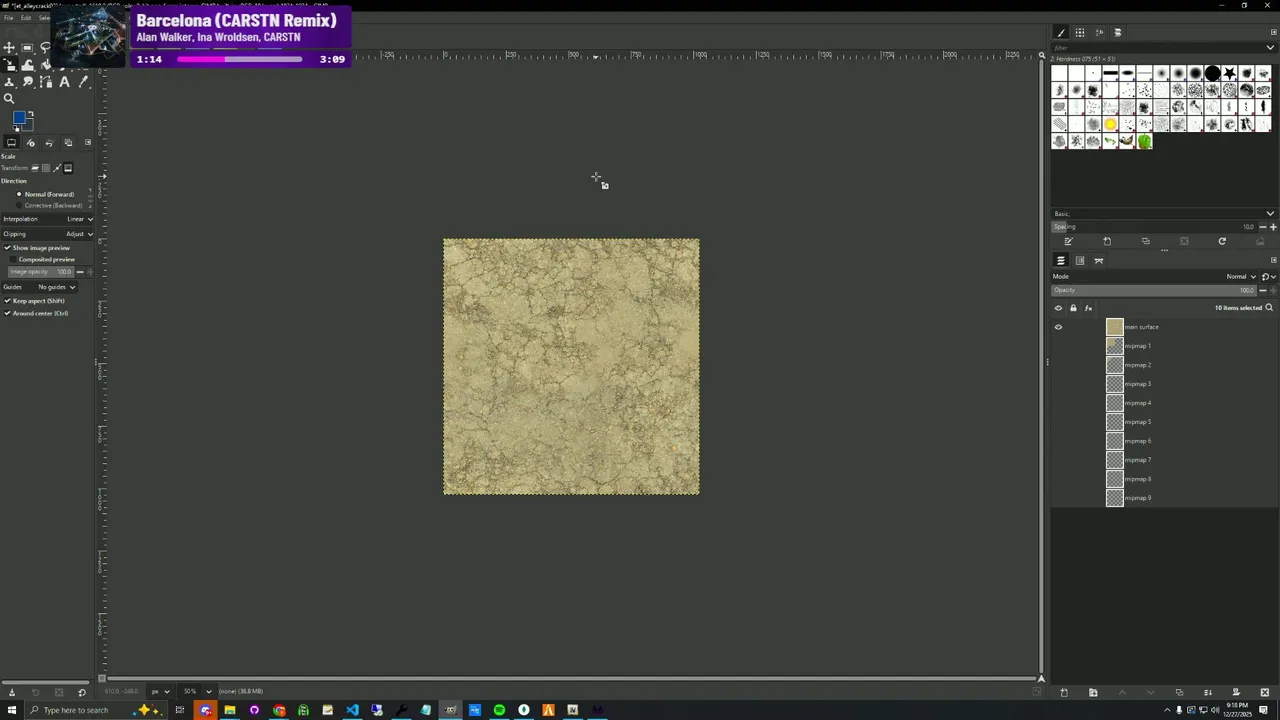Swap foreground and background colors

(30, 114)
